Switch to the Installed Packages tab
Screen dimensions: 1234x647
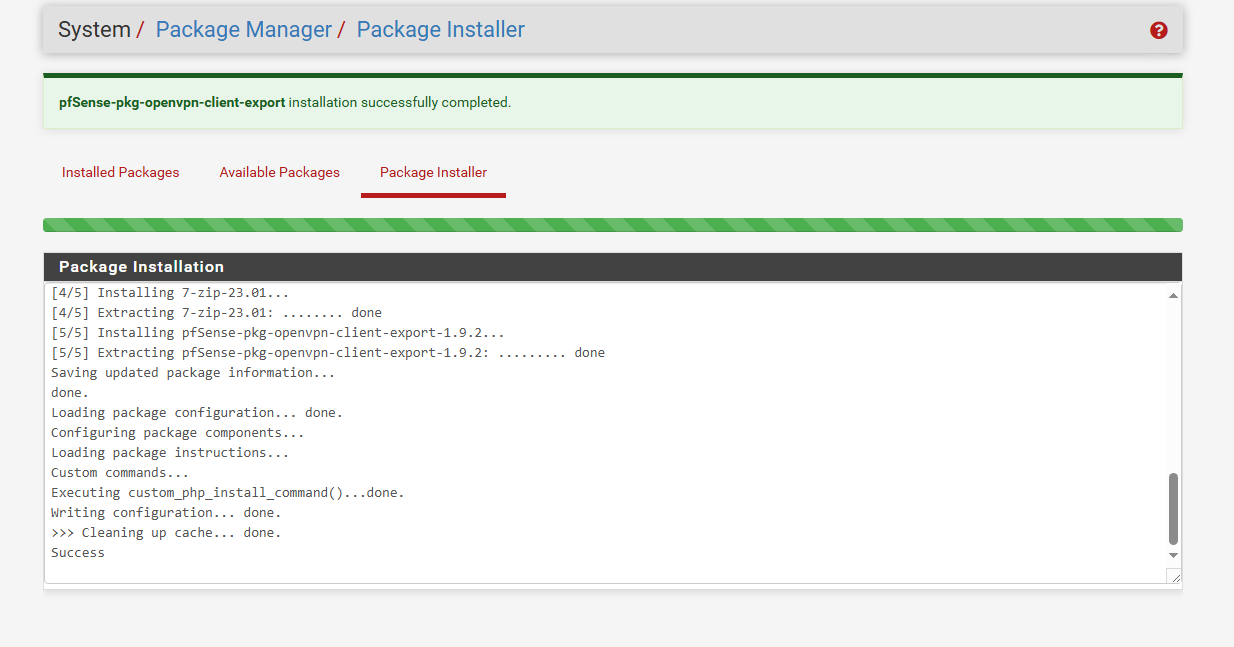(121, 172)
